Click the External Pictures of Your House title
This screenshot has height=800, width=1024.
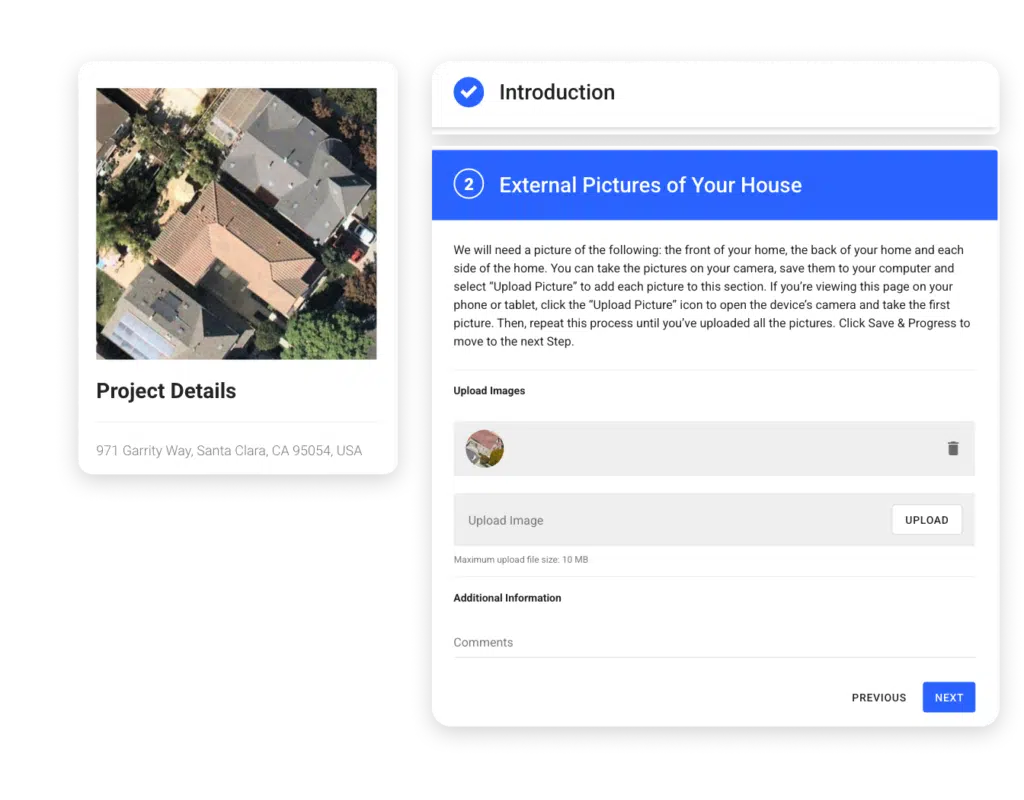(x=650, y=185)
